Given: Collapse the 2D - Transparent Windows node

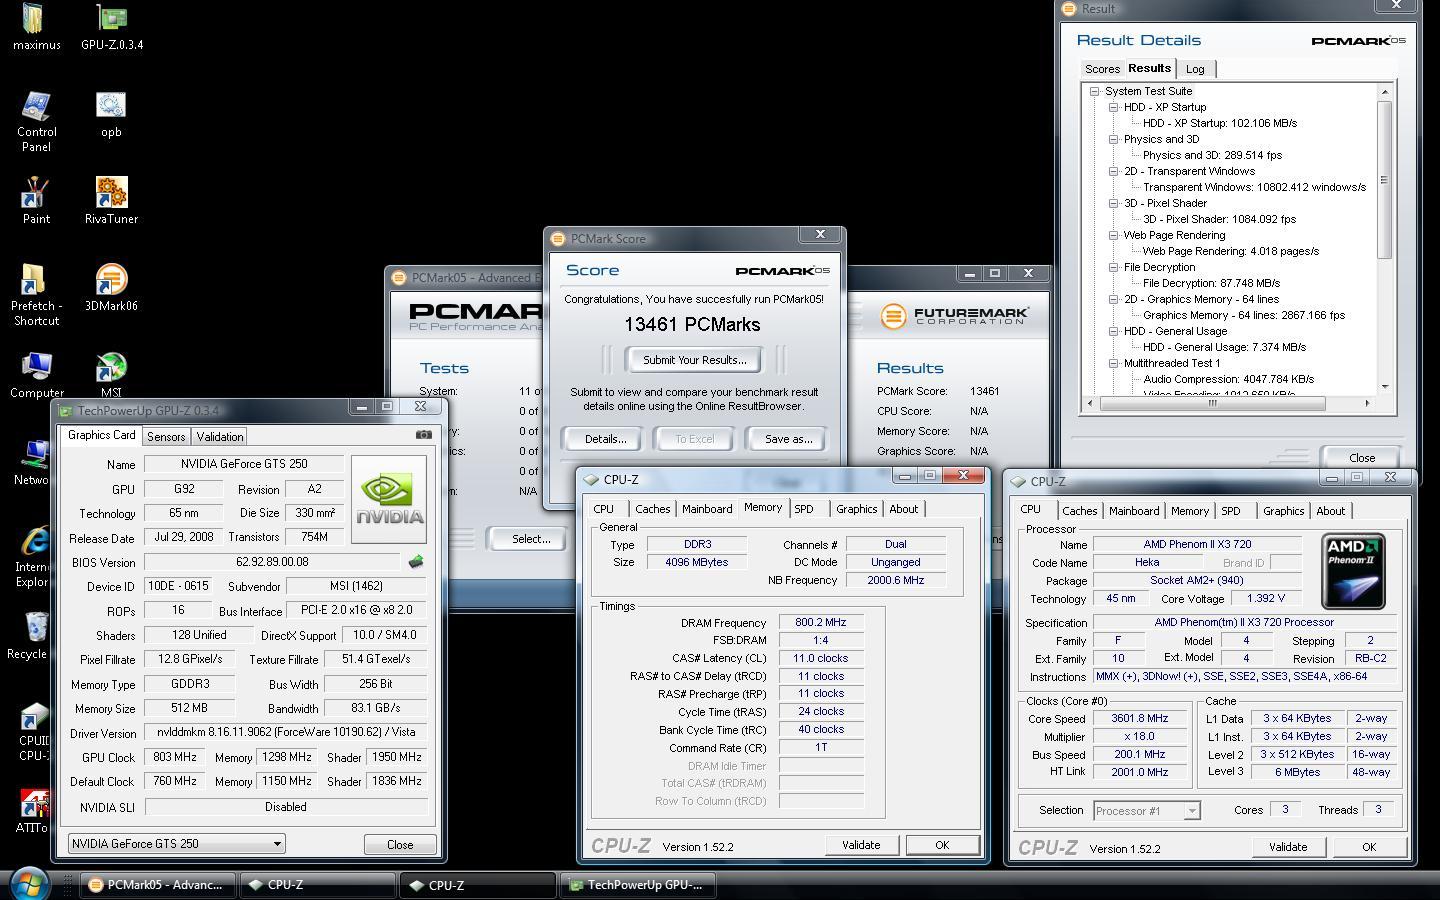Looking at the screenshot, I should 1113,171.
